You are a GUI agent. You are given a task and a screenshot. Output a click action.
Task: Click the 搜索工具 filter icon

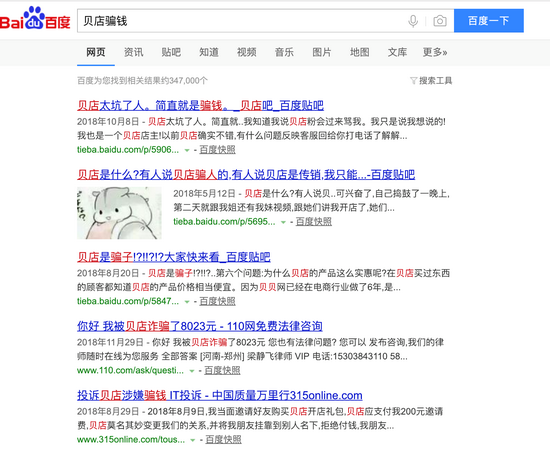pos(414,81)
